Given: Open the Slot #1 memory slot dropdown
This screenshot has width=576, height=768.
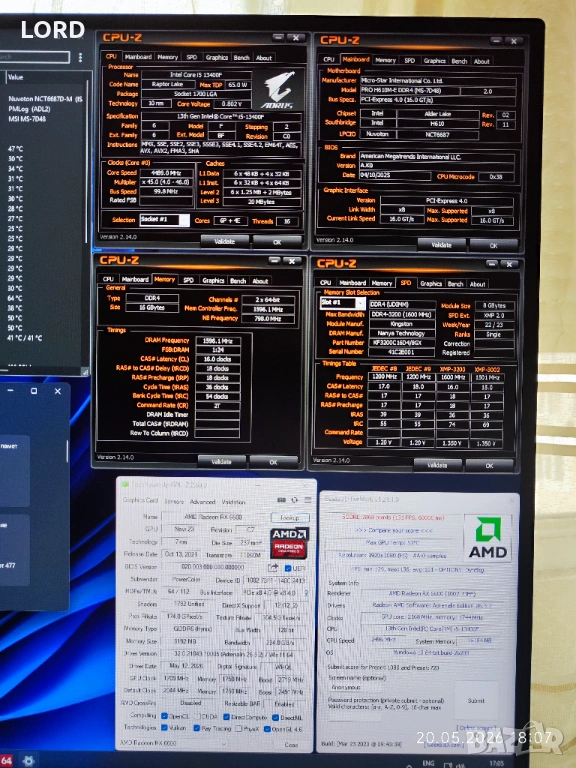Looking at the screenshot, I should pyautogui.click(x=342, y=303).
